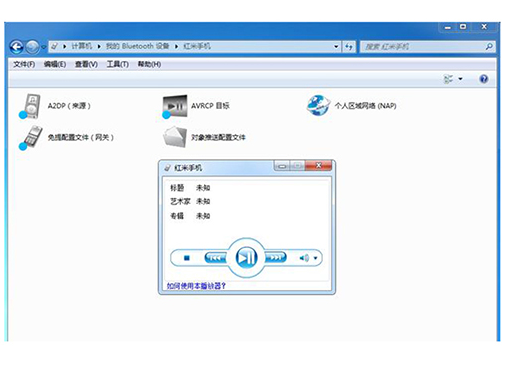This screenshot has height=370, width=510.
Task: Click the refresh button next to address bar
Action: 349,47
